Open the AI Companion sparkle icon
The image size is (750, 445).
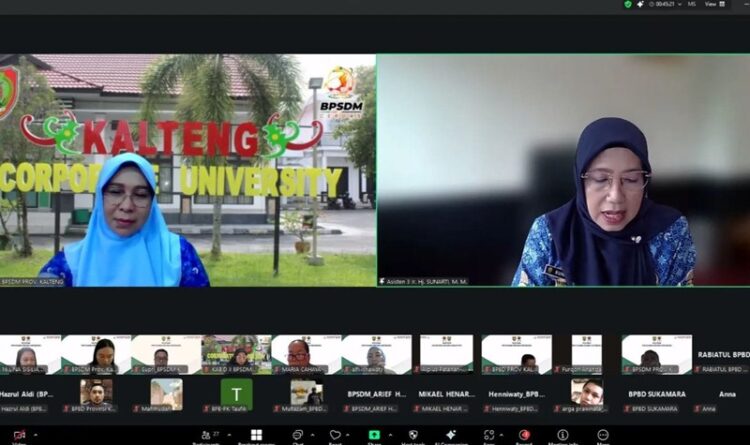[x=451, y=434]
